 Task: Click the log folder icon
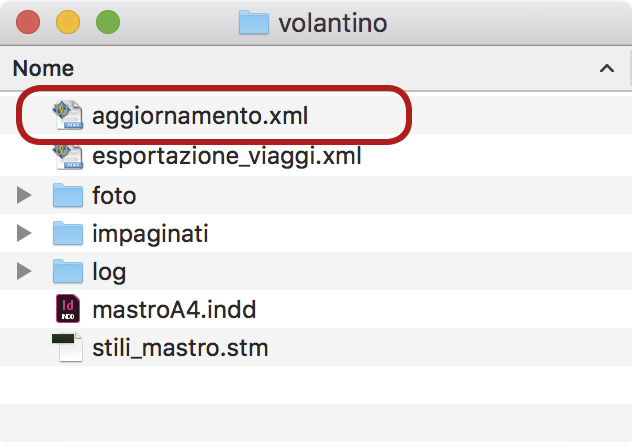67,272
